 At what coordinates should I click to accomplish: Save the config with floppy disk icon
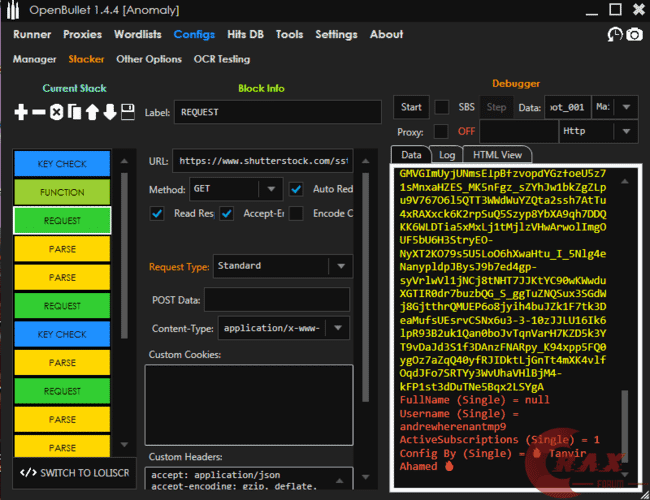[128, 113]
